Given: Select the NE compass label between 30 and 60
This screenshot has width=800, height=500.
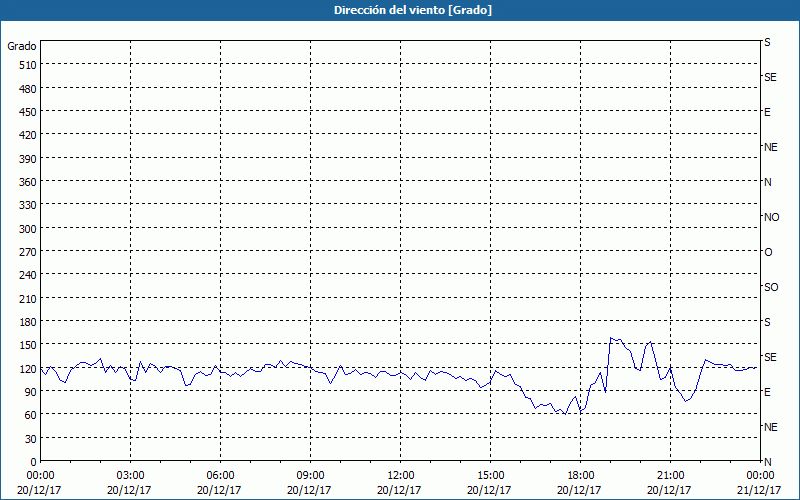Looking at the screenshot, I should click(770, 427).
